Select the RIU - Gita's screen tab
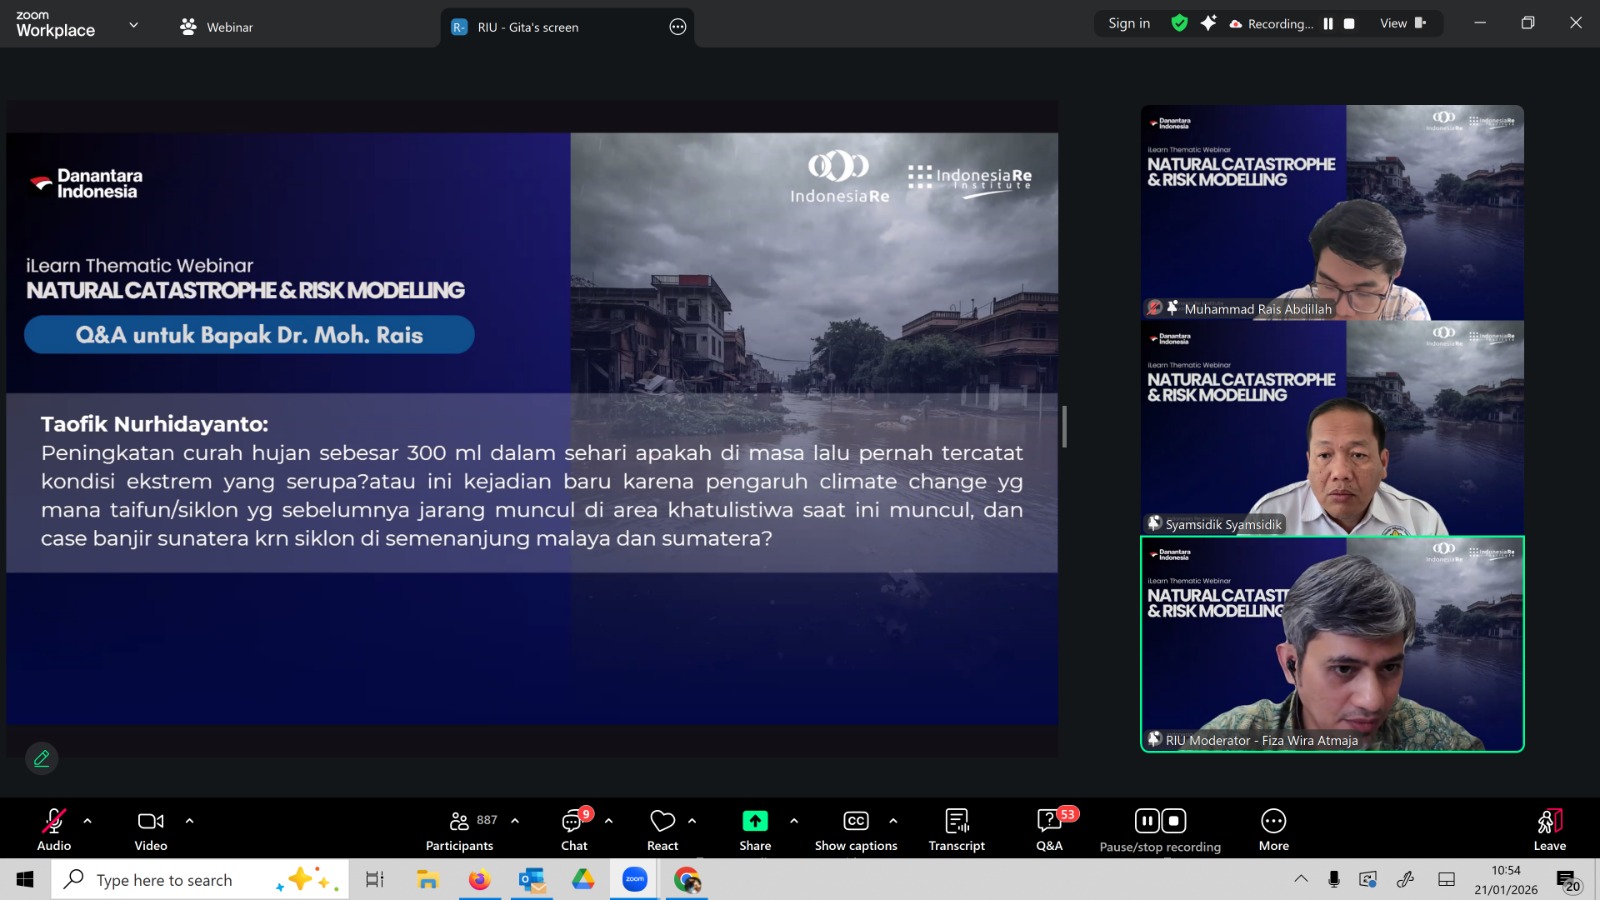The width and height of the screenshot is (1600, 900). click(x=528, y=27)
